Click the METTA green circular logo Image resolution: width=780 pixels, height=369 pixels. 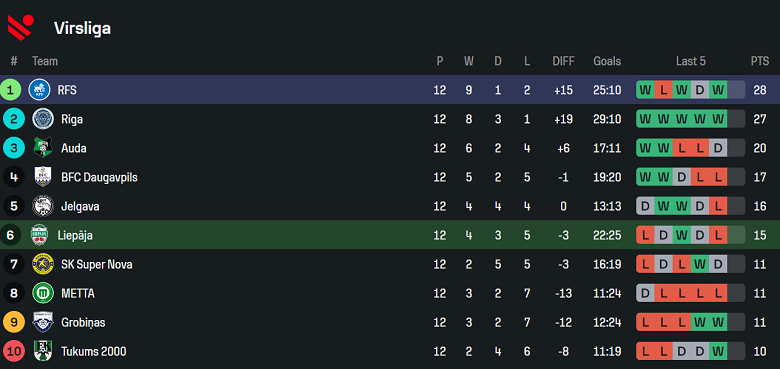click(43, 293)
